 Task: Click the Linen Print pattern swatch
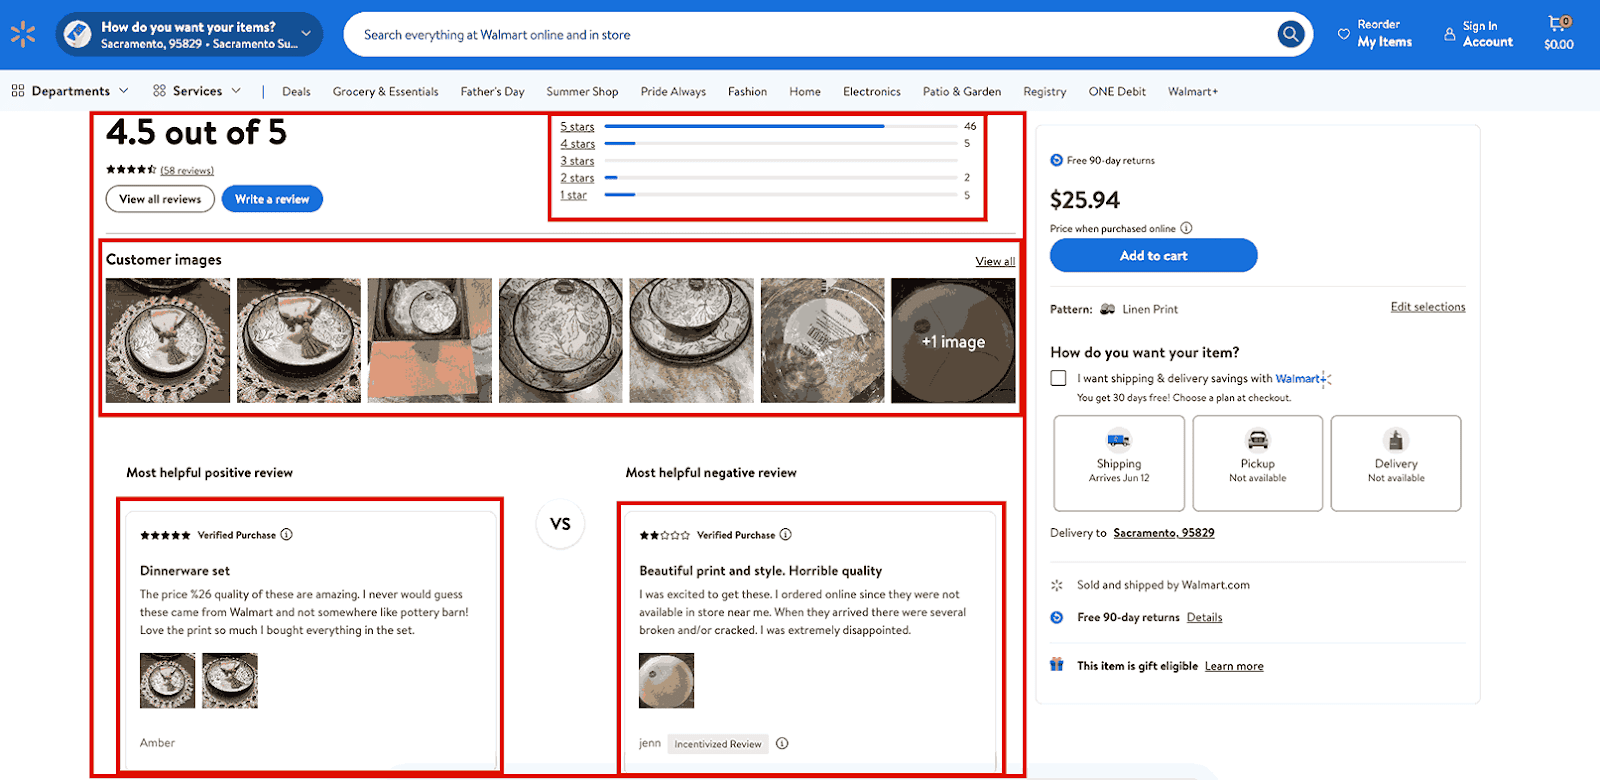point(1107,309)
